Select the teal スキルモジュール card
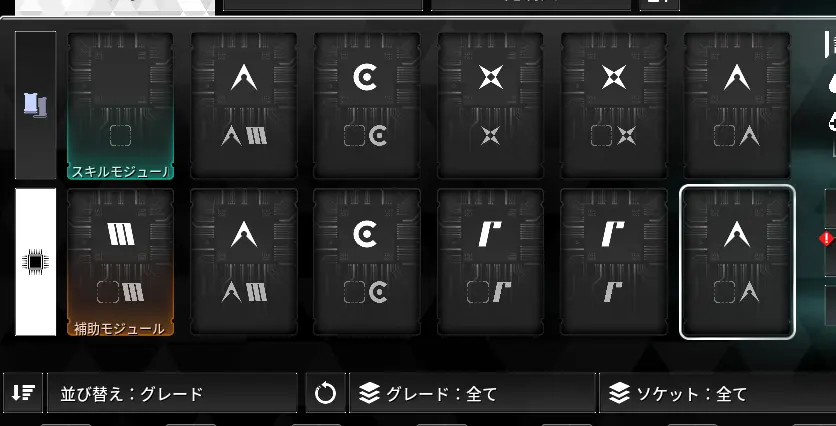Viewport: 836px width, 426px height. click(120, 106)
